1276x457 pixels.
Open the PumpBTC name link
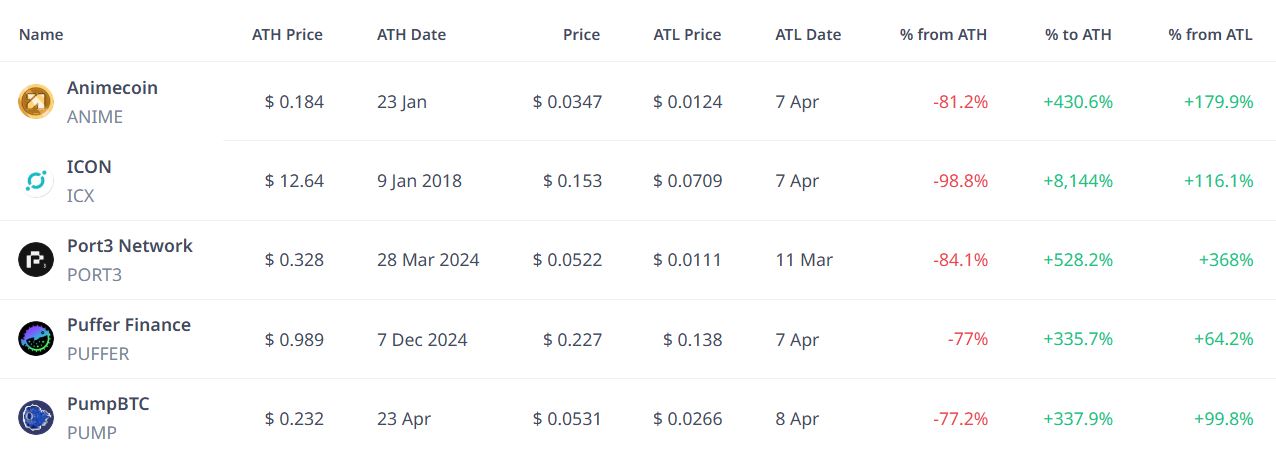pyautogui.click(x=108, y=404)
